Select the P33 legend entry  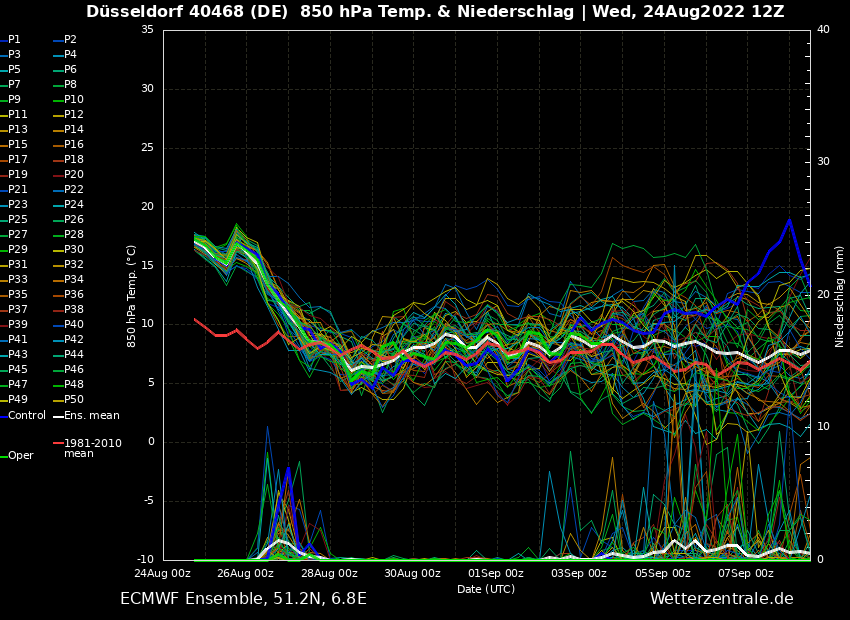click(18, 280)
